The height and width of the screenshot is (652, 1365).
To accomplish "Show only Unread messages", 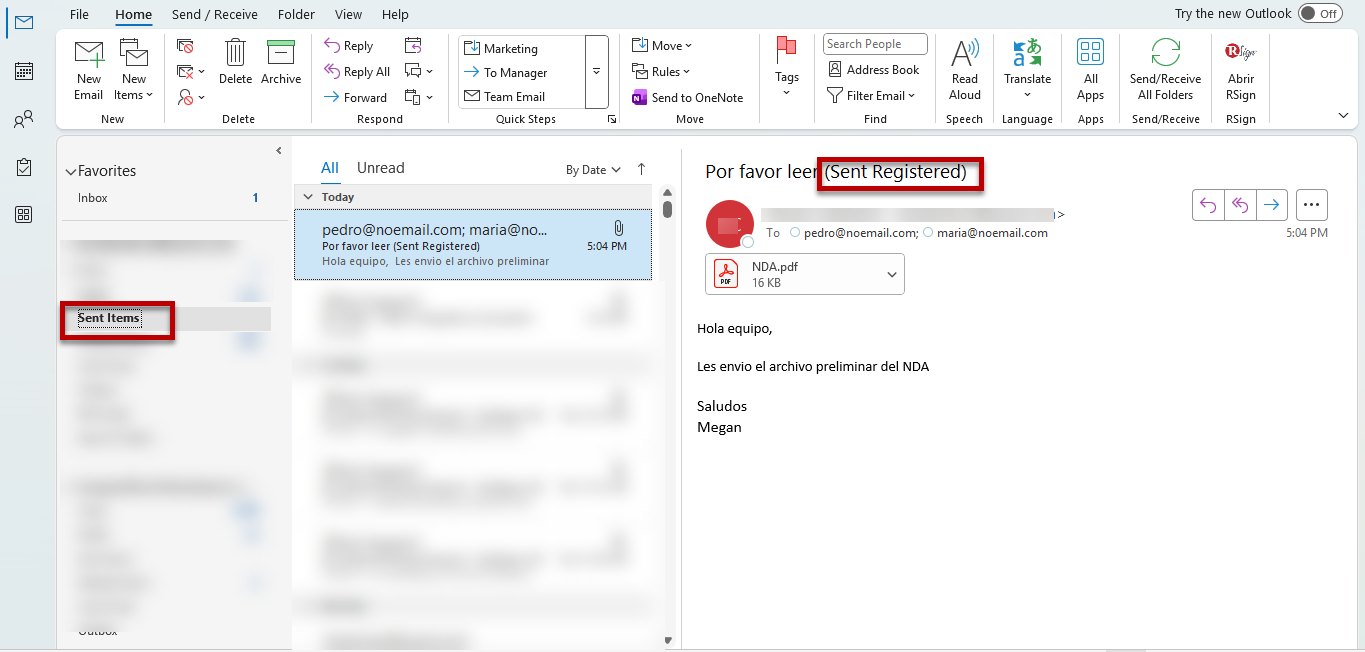I will click(x=380, y=168).
